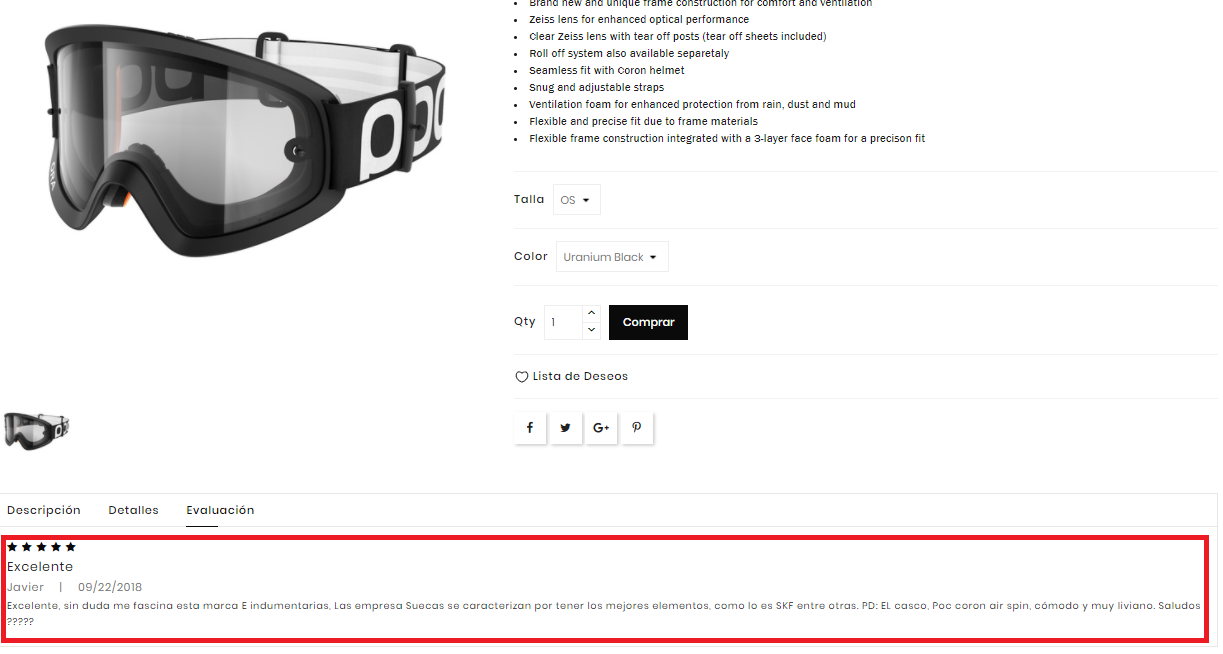Expand the Uranium Black color dropdown
This screenshot has height=654, width=1223.
click(612, 257)
